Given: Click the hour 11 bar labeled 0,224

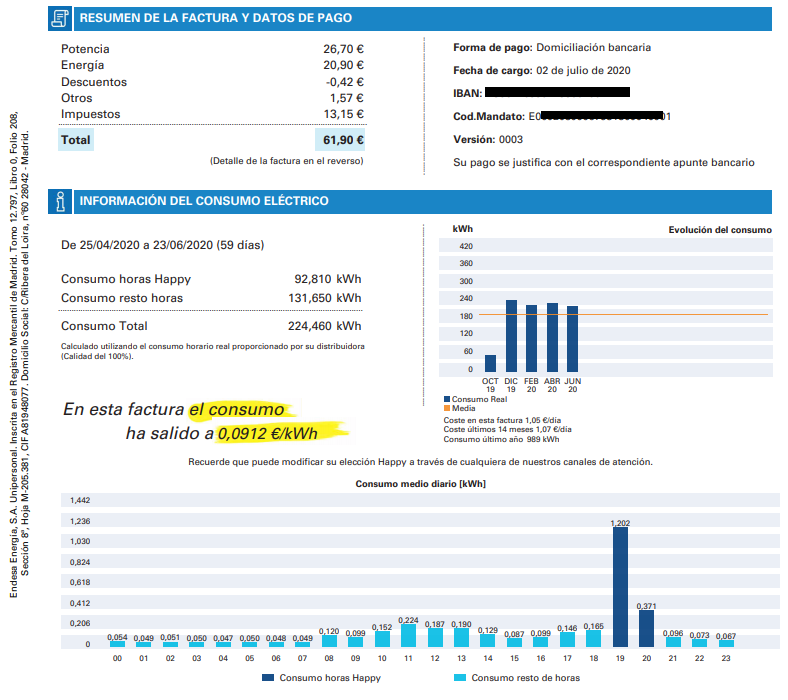Looking at the screenshot, I should (408, 636).
